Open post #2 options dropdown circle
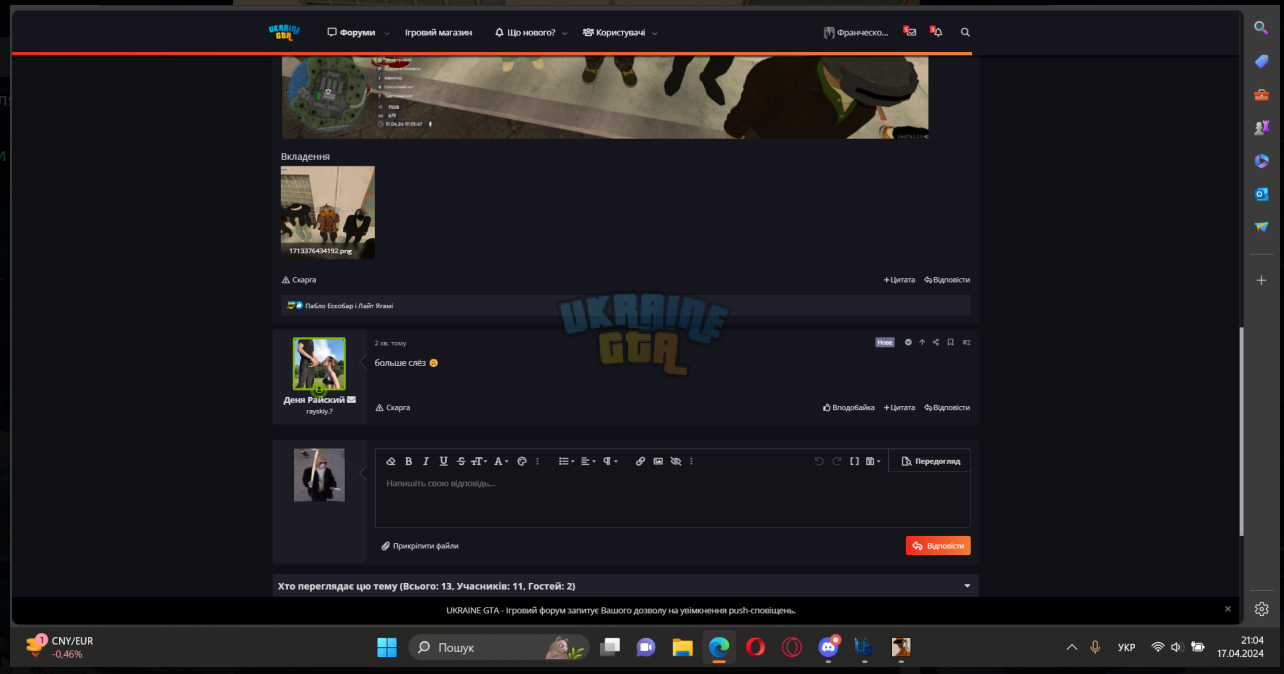 [x=908, y=342]
